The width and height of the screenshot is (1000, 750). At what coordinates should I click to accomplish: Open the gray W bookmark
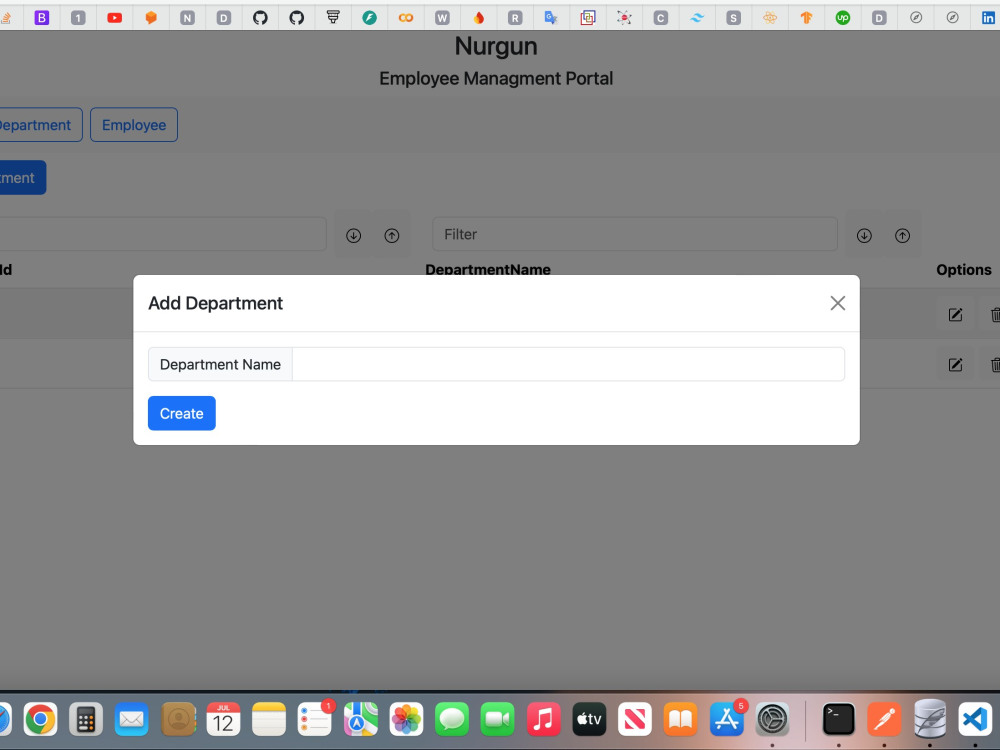pos(442,18)
